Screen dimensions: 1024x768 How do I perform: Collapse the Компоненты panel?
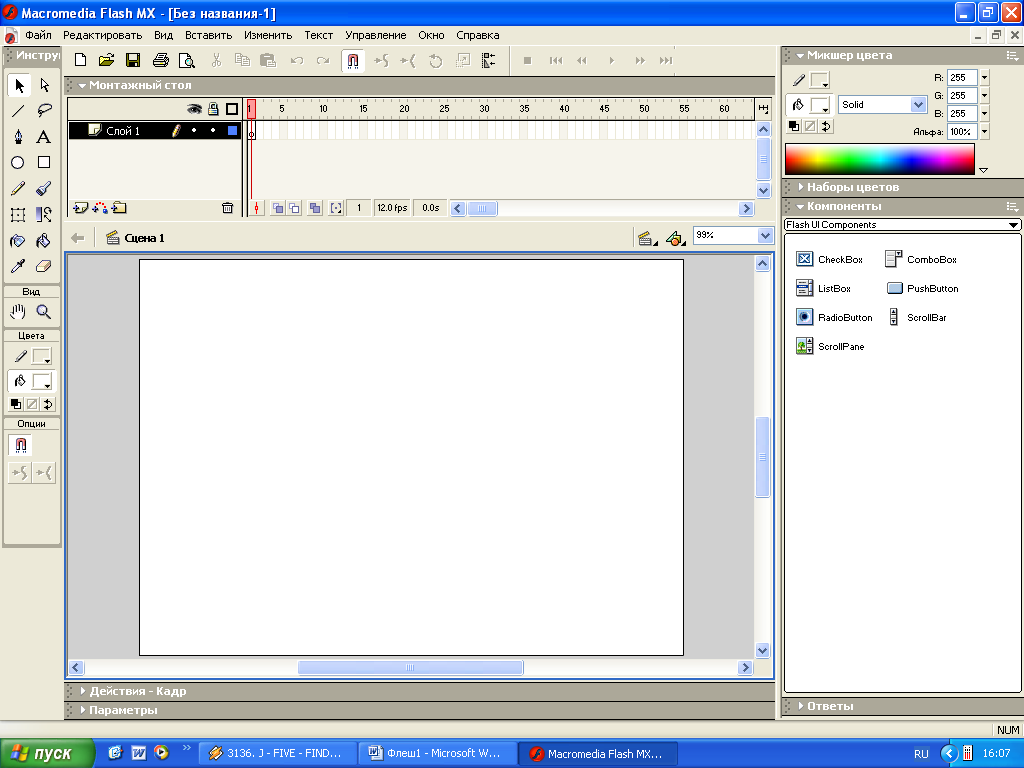tap(801, 206)
